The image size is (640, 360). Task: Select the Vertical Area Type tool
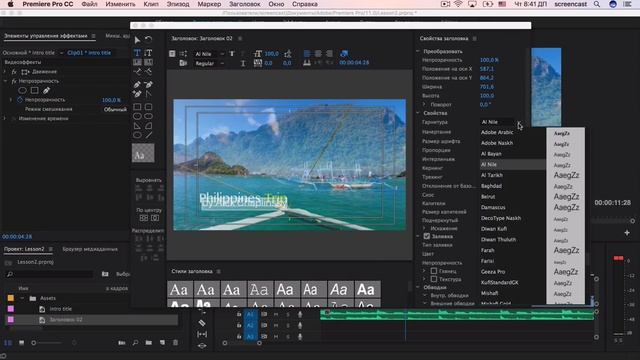(x=149, y=62)
